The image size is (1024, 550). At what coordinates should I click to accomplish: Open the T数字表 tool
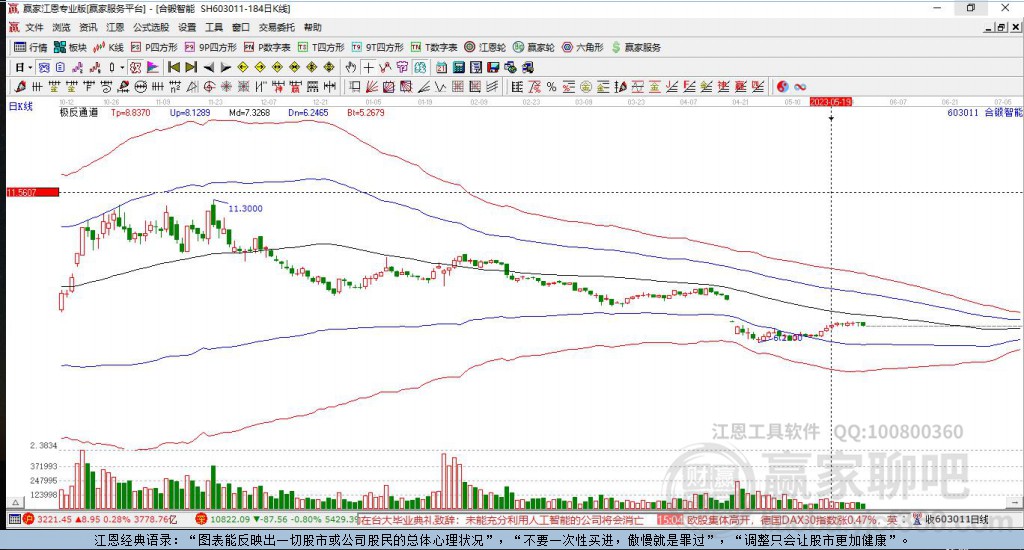434,47
